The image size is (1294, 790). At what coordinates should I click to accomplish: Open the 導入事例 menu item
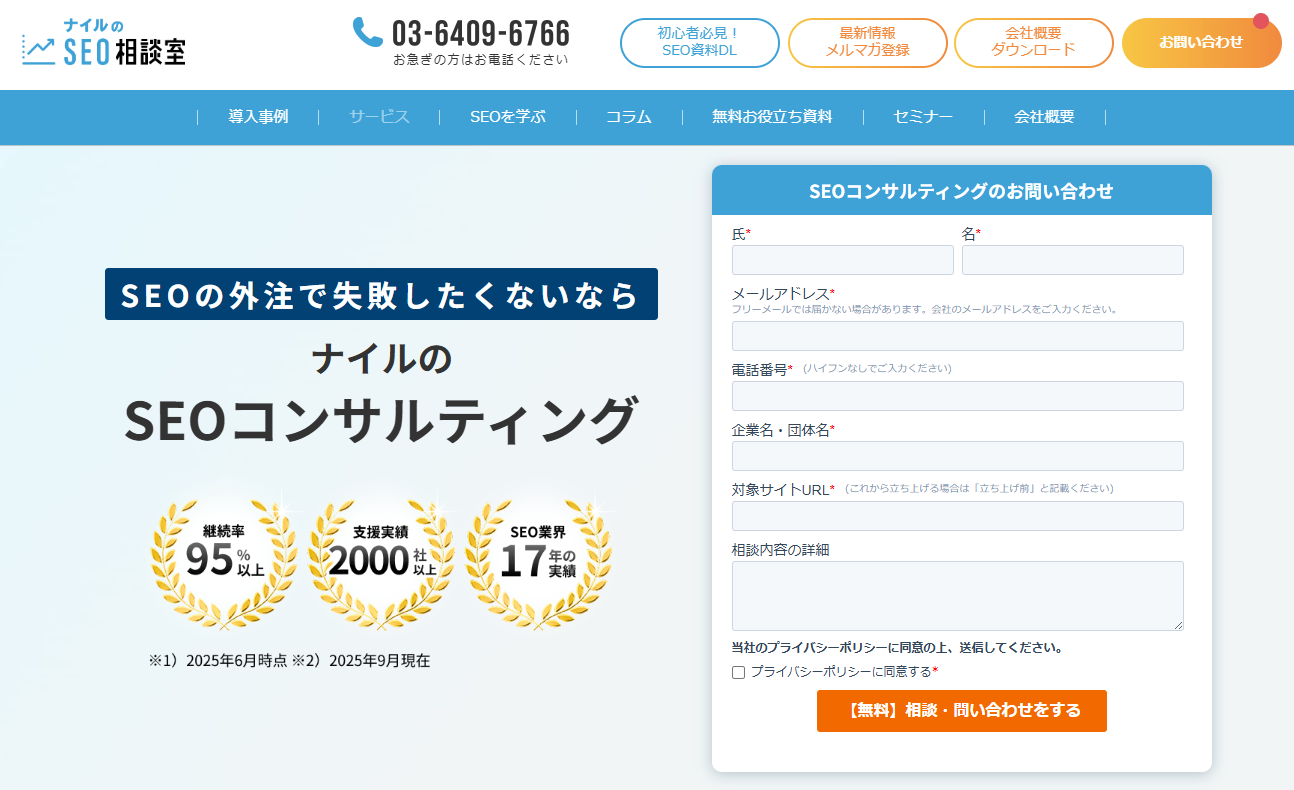[x=258, y=117]
